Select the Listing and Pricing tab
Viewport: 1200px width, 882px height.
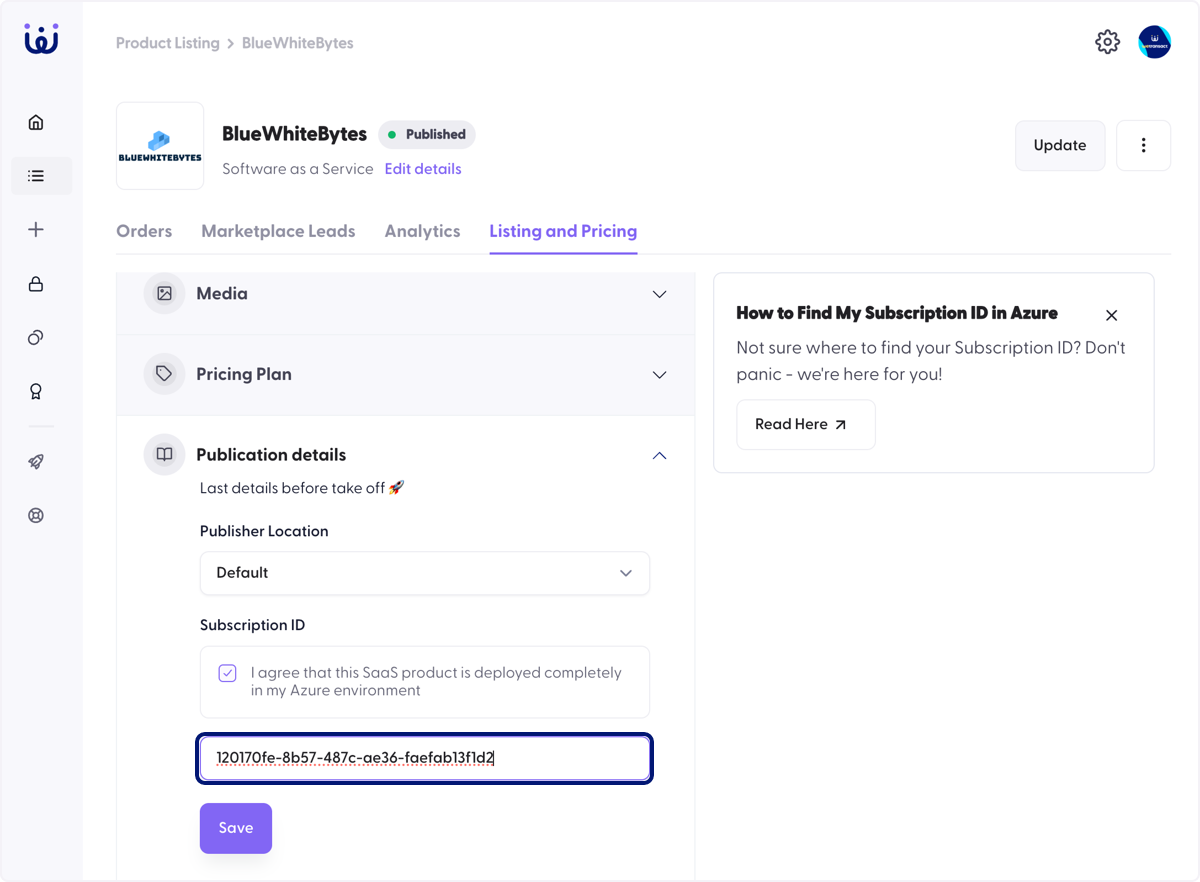click(563, 231)
